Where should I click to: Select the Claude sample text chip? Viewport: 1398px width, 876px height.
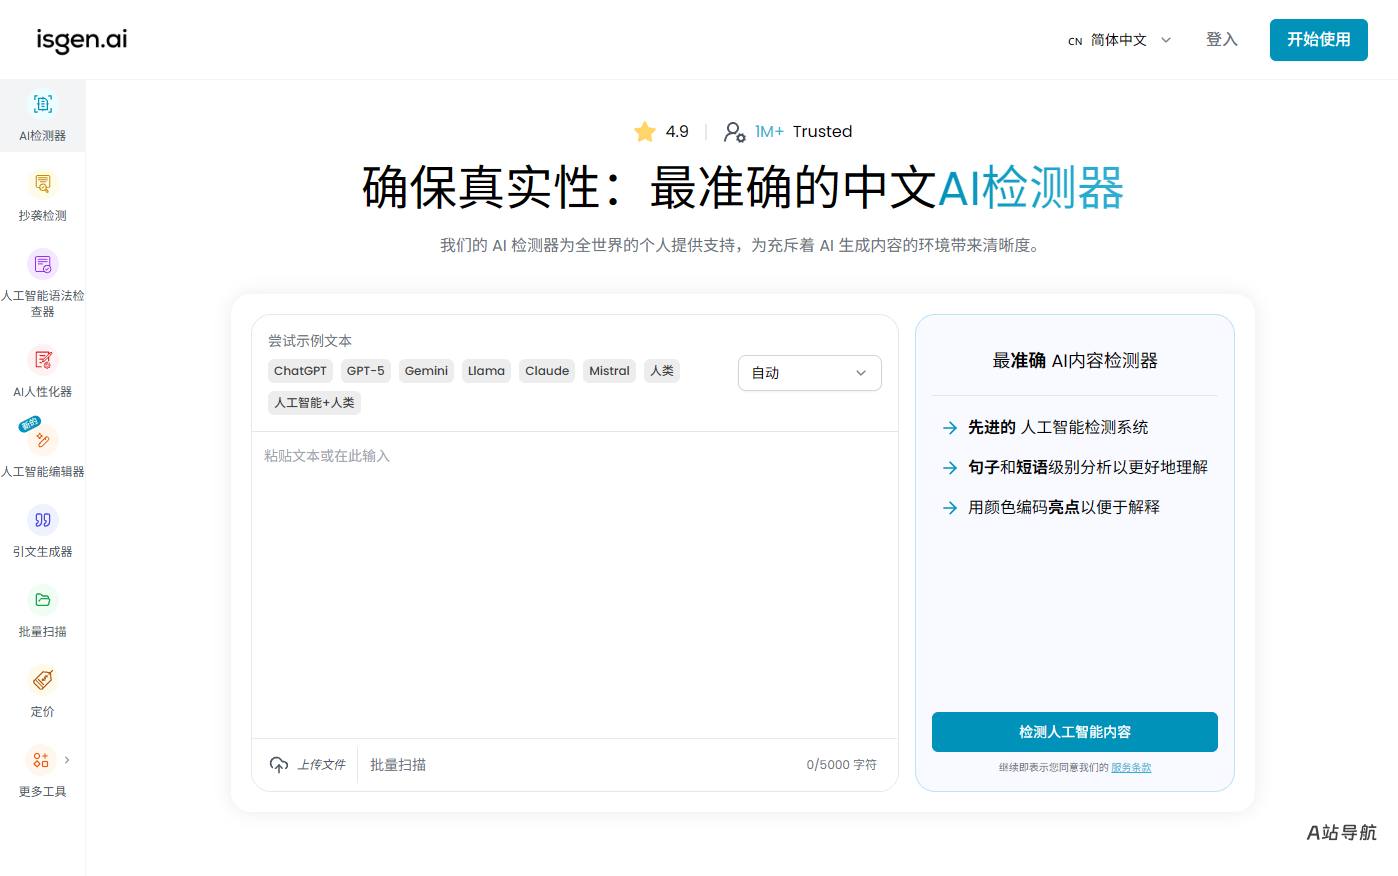[x=547, y=371]
